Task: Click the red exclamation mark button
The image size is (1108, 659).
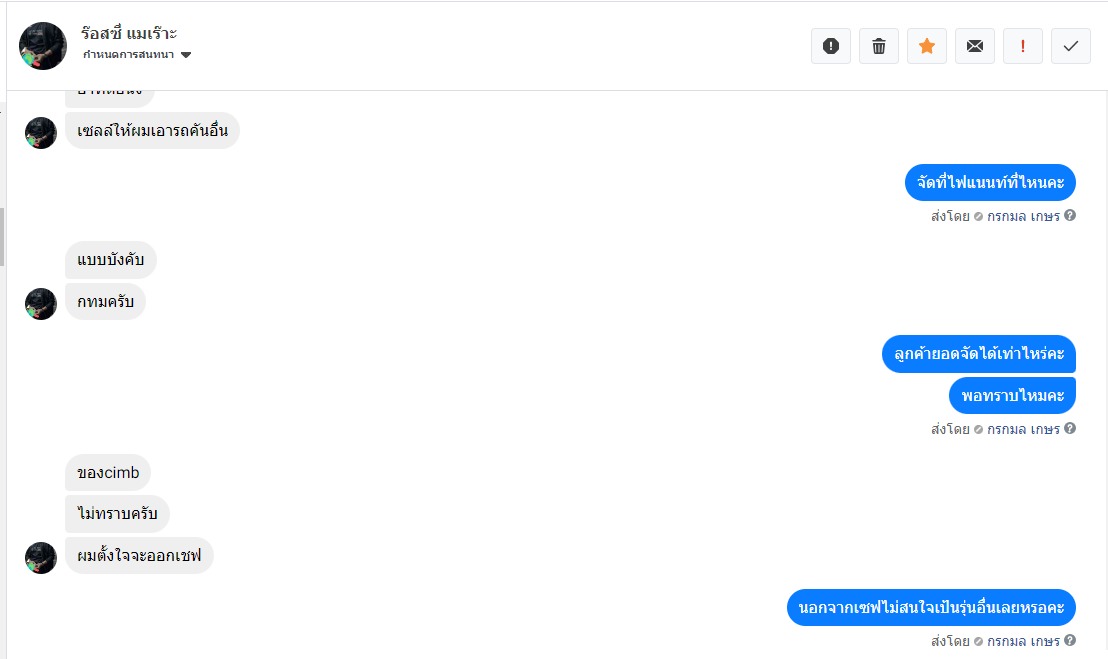Action: (x=1023, y=46)
